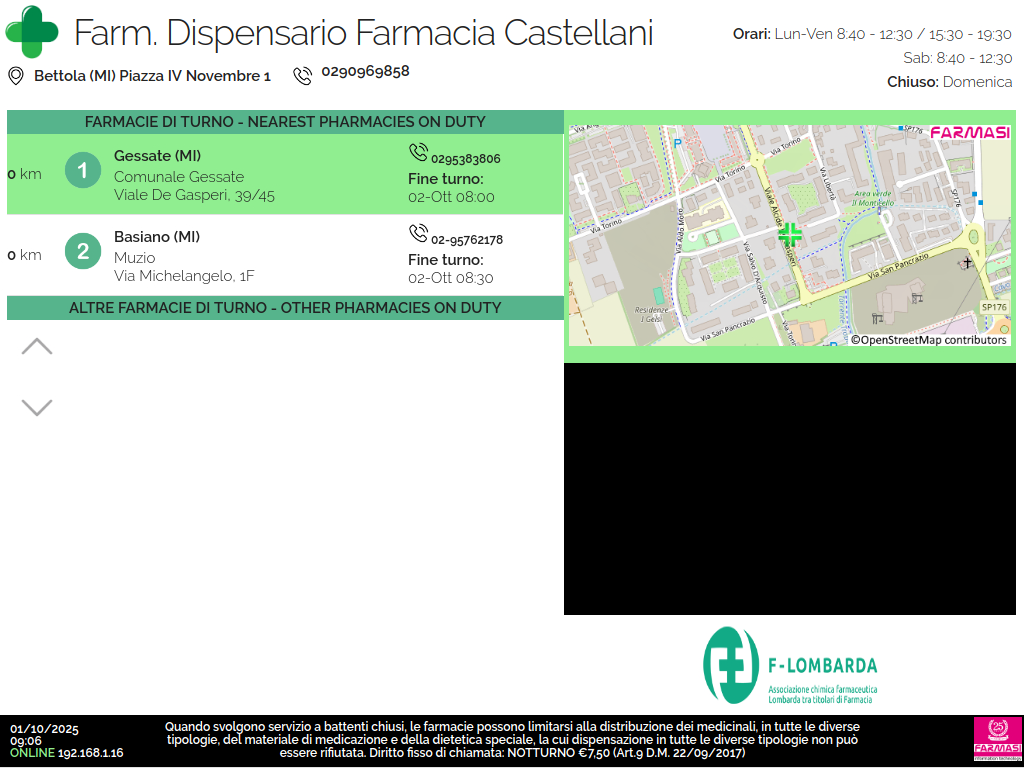Select the number 2 circle badge
Screen dimensions: 1024x768
point(83,251)
